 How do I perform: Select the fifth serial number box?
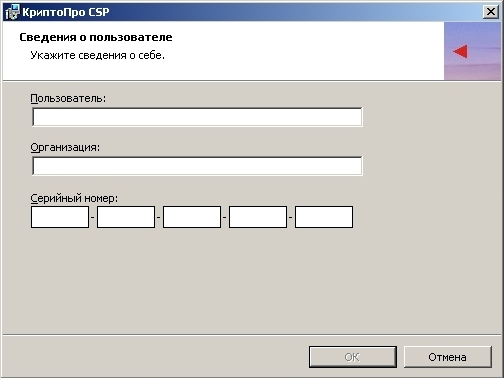click(324, 217)
